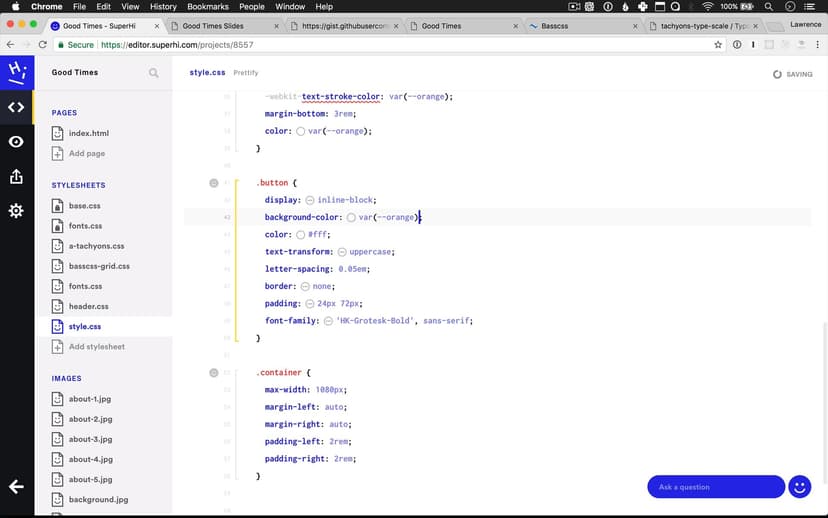Collapse the .container rule fold marker
Viewport: 828px width, 518px height.
213,372
